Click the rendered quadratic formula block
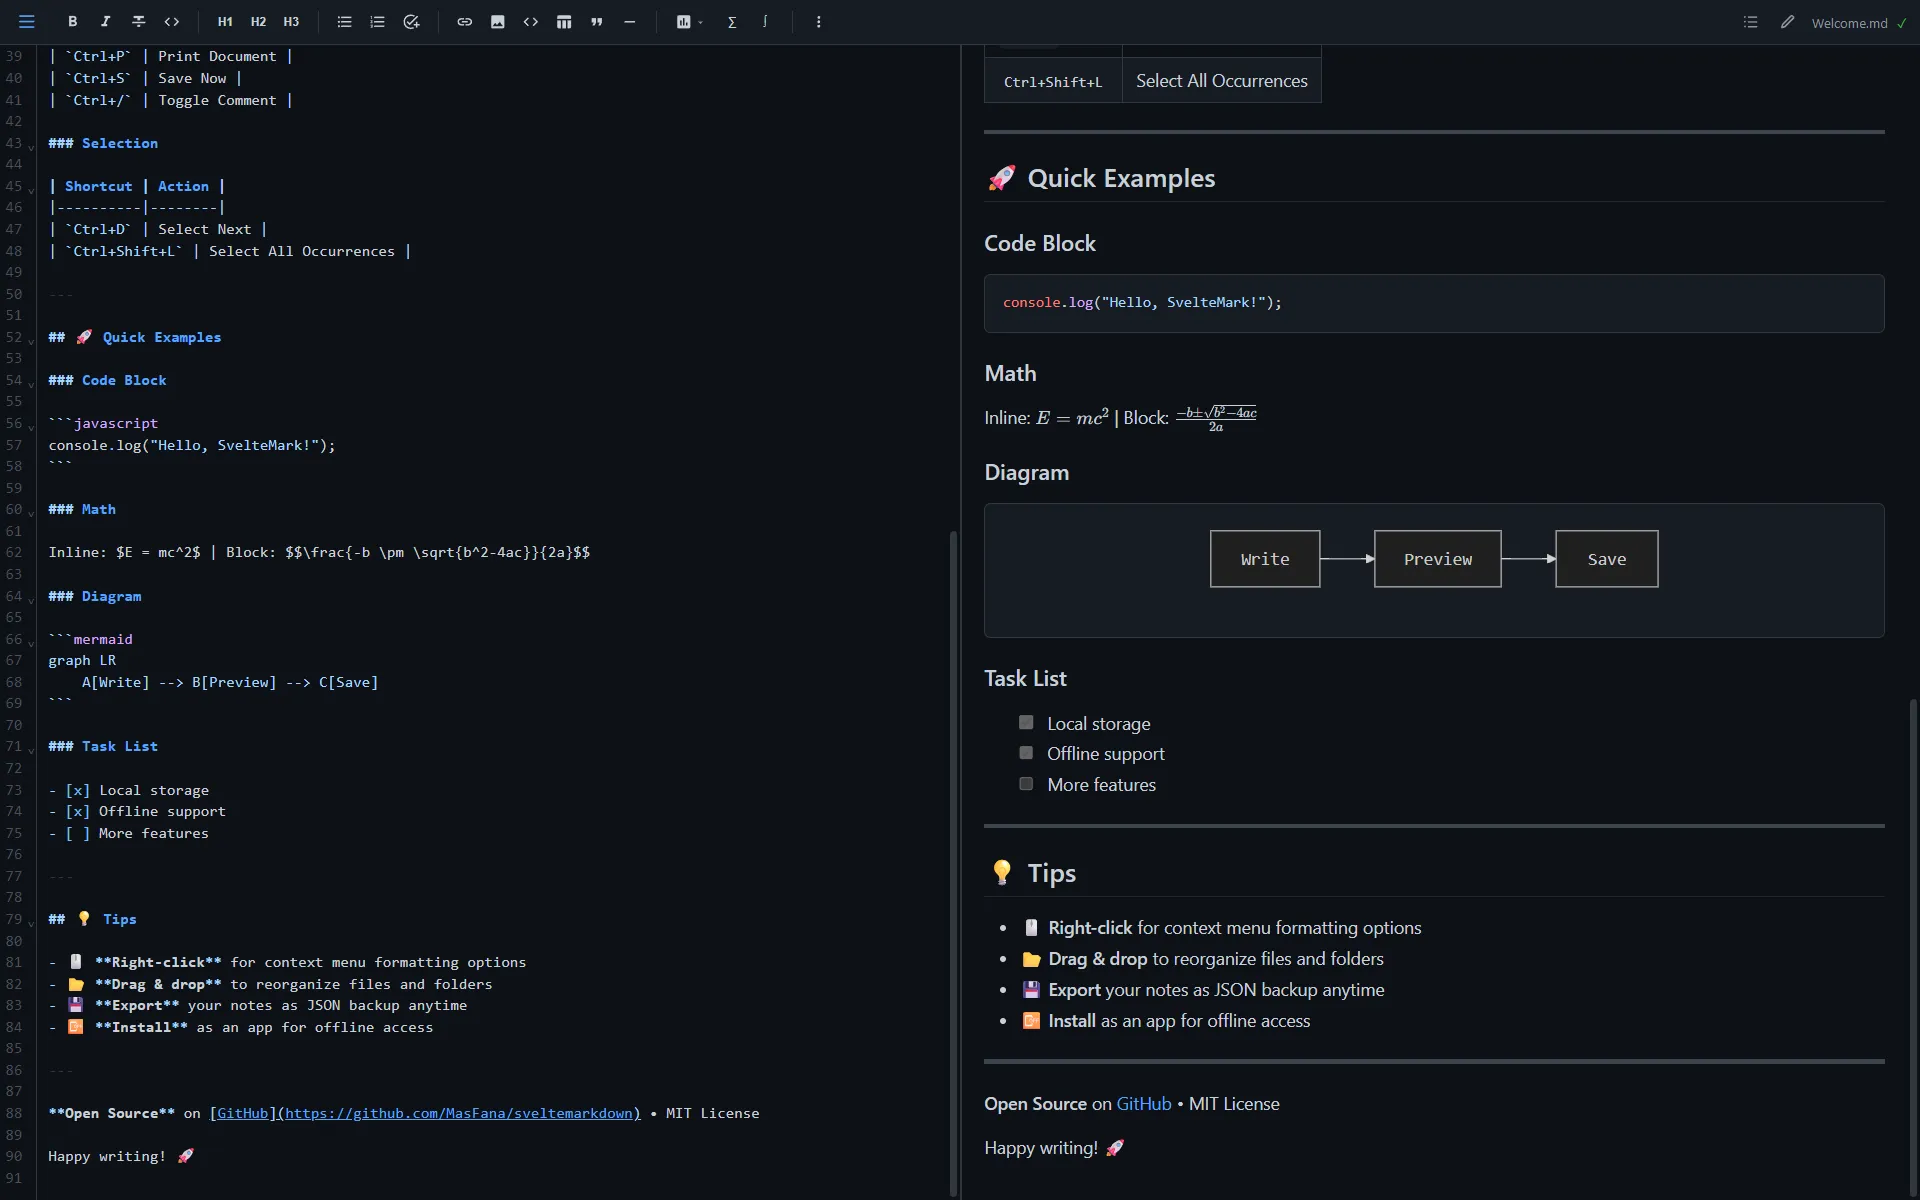1920x1200 pixels. pos(1216,418)
